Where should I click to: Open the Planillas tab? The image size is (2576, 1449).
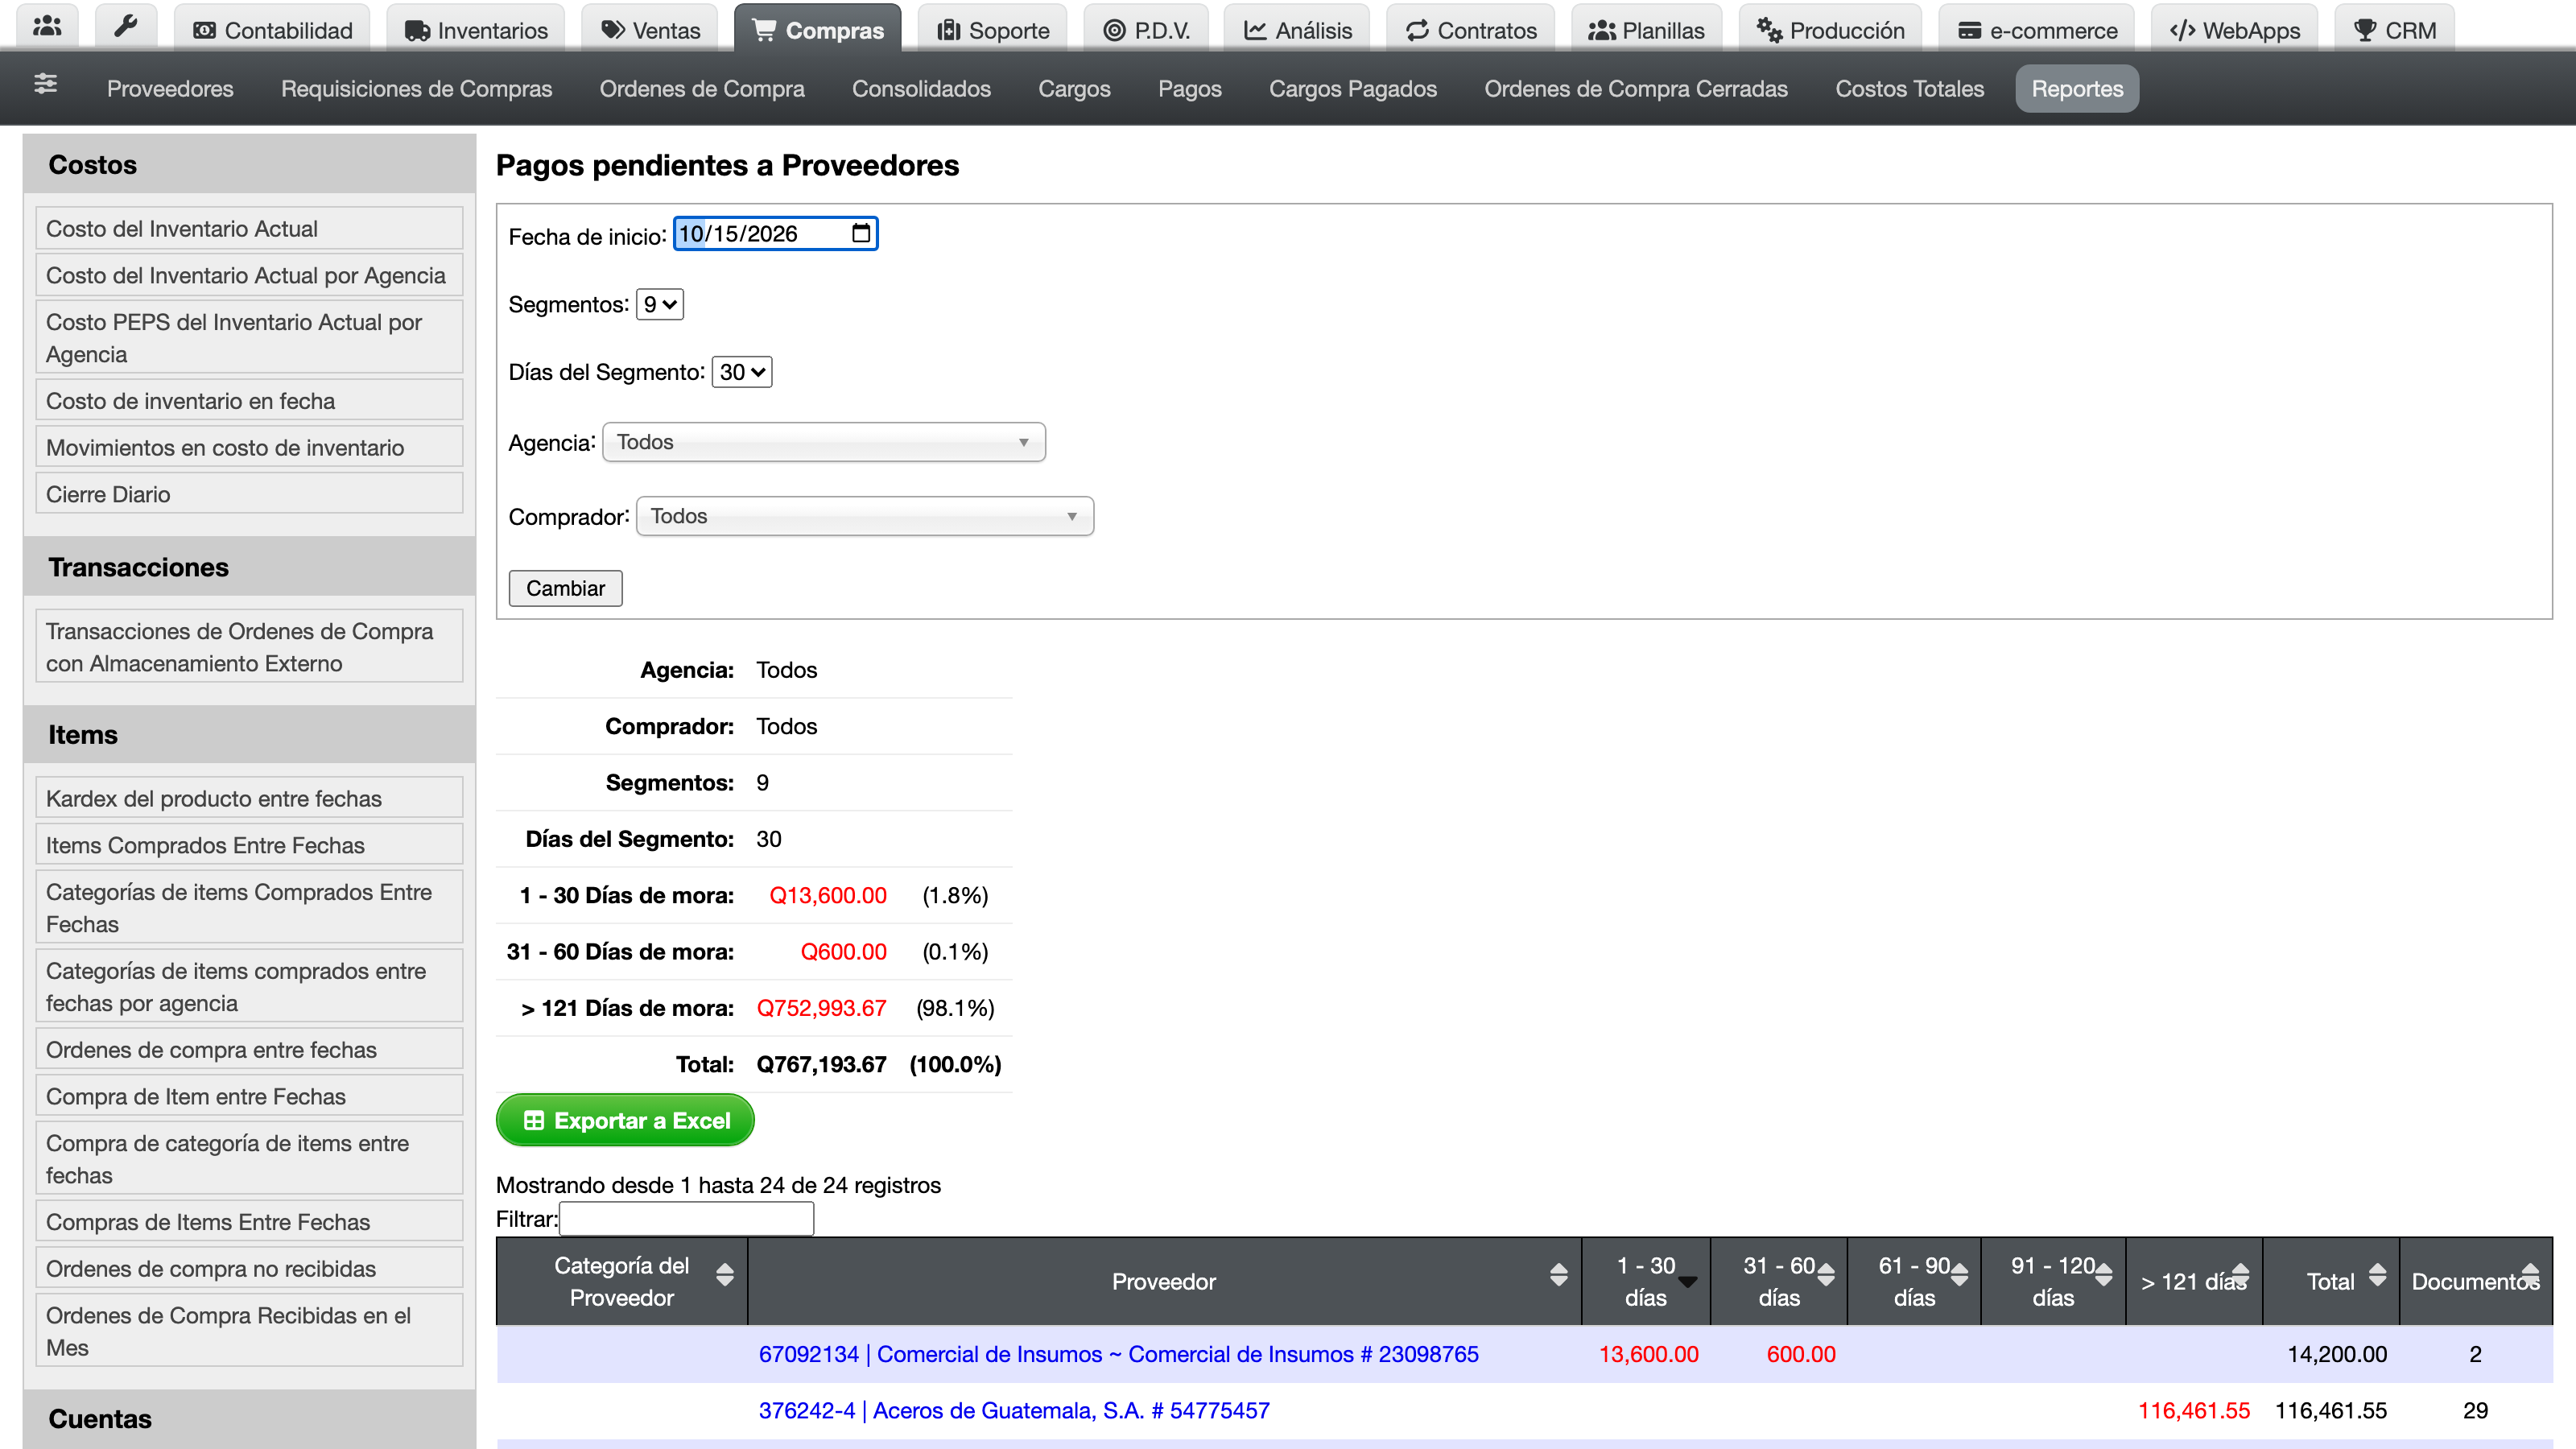click(x=1646, y=30)
